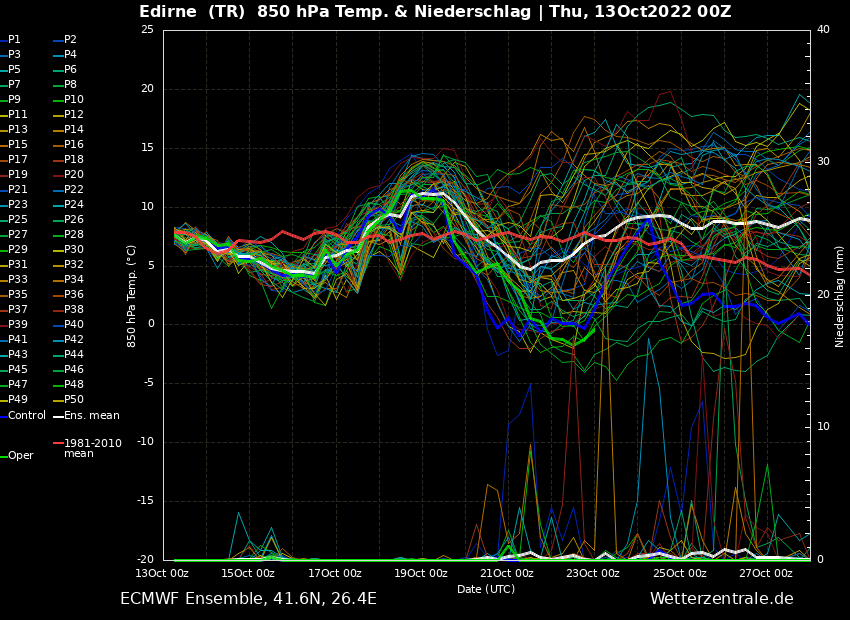Select legend entry P2

tap(70, 40)
